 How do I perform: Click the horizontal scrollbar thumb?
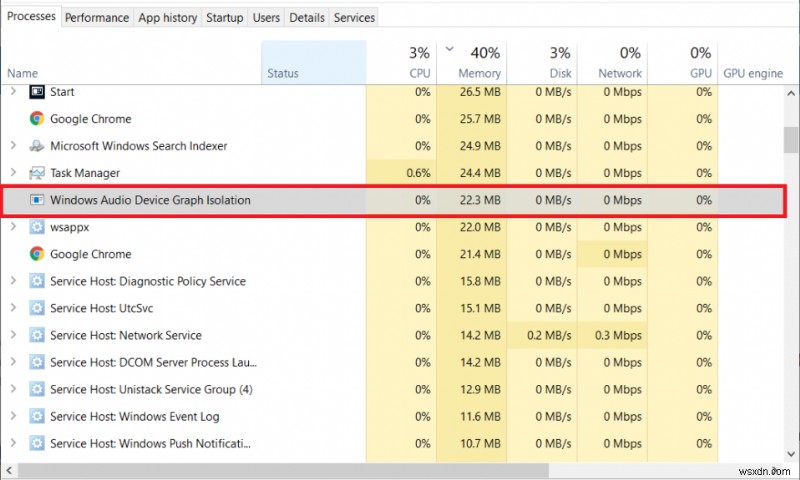coord(284,470)
